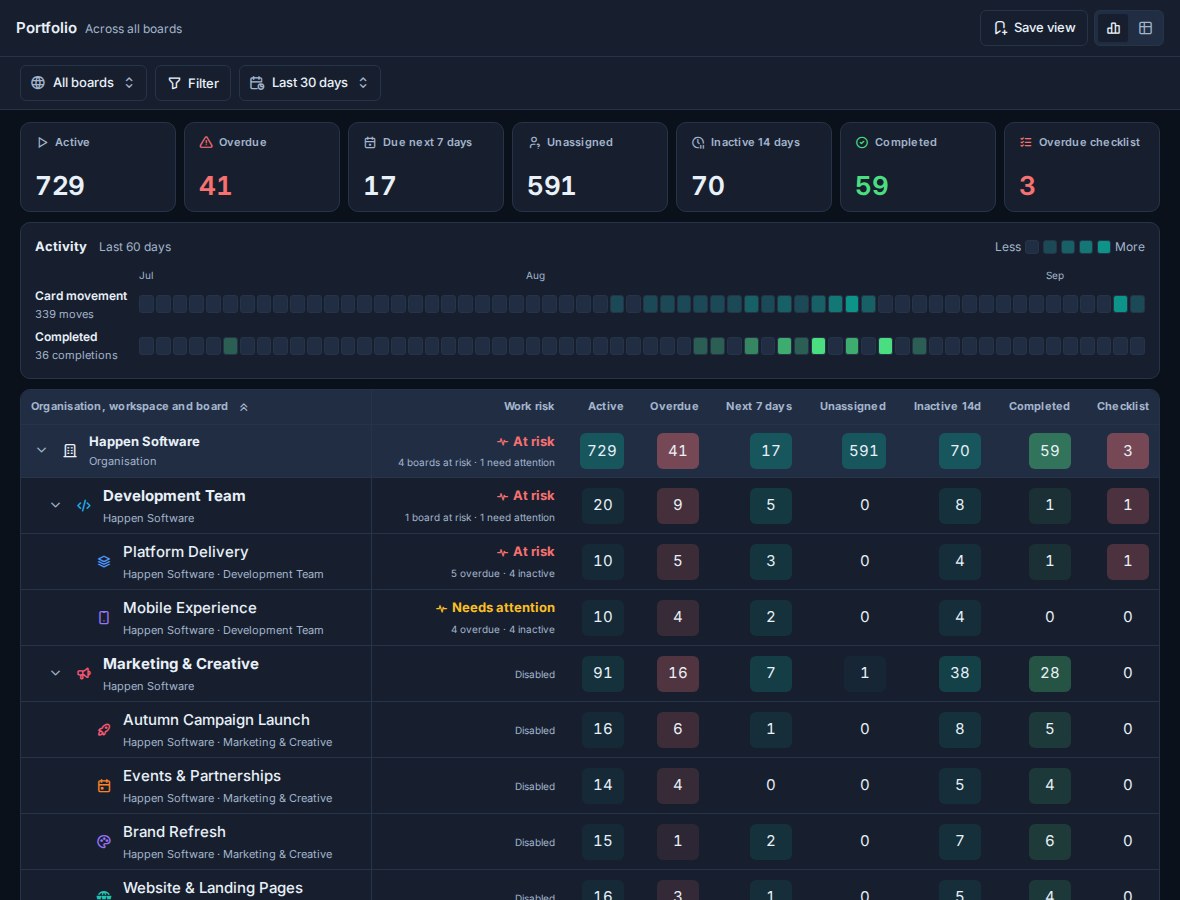
Task: Open the Overdue 41 stat card
Action: coord(262,167)
